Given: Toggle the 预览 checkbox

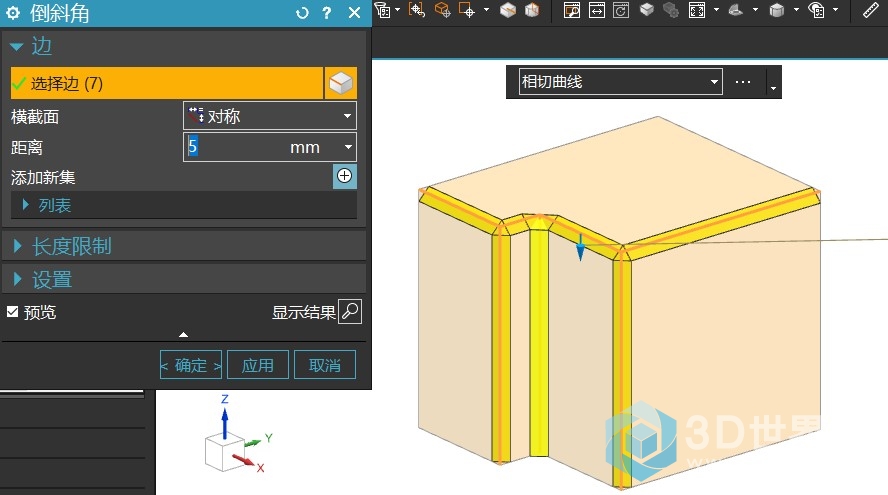Looking at the screenshot, I should 12,311.
